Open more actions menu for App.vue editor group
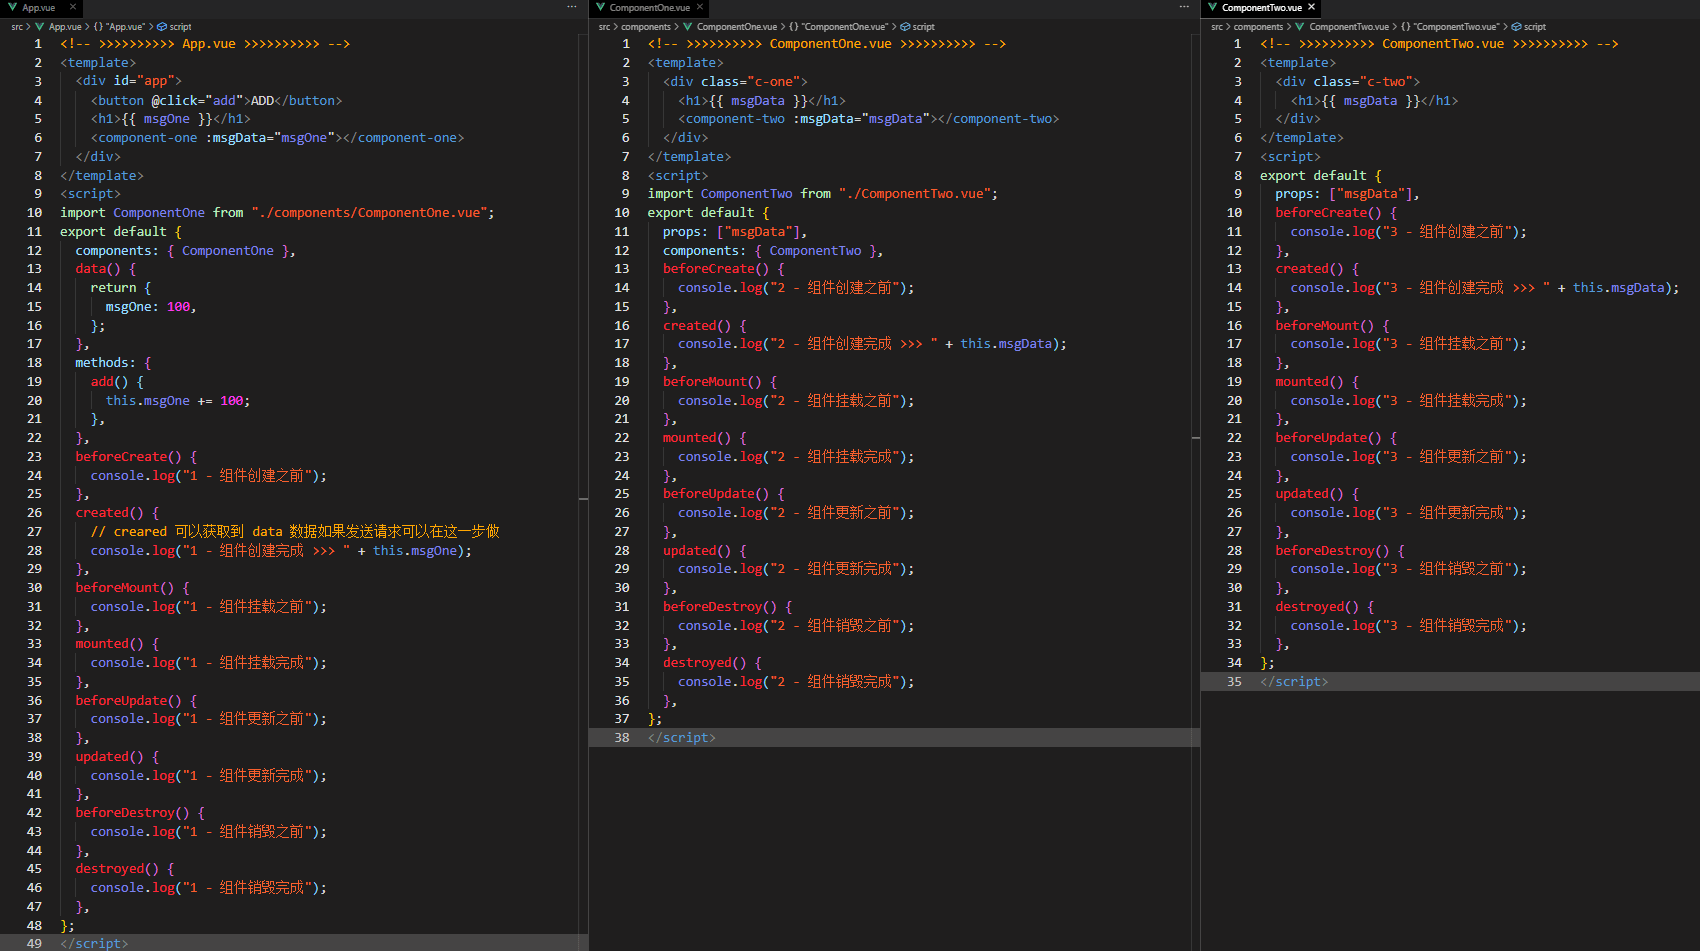The width and height of the screenshot is (1700, 951). [x=572, y=8]
